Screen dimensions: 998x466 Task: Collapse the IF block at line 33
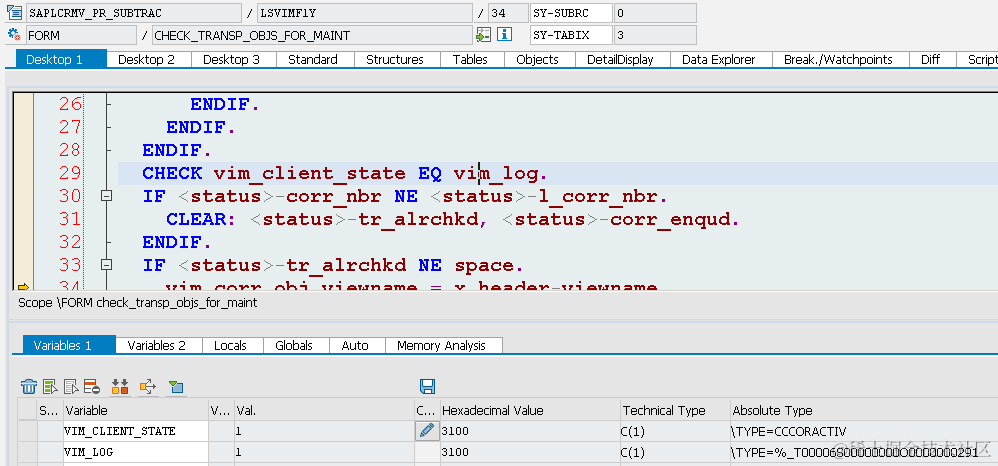click(107, 265)
